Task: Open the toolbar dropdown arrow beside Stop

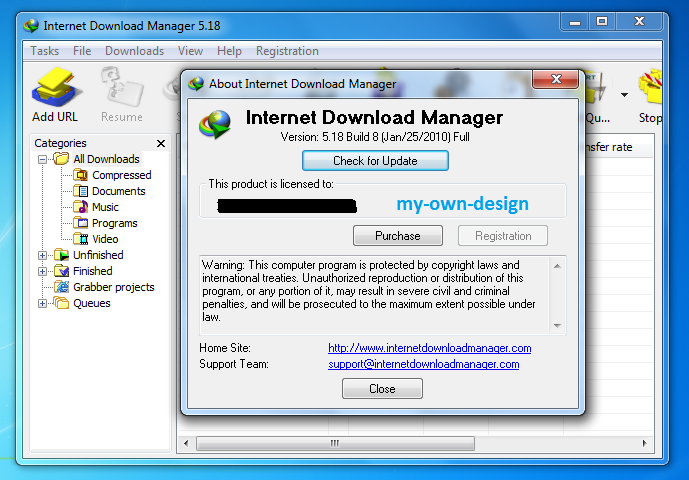Action: pyautogui.click(x=624, y=95)
